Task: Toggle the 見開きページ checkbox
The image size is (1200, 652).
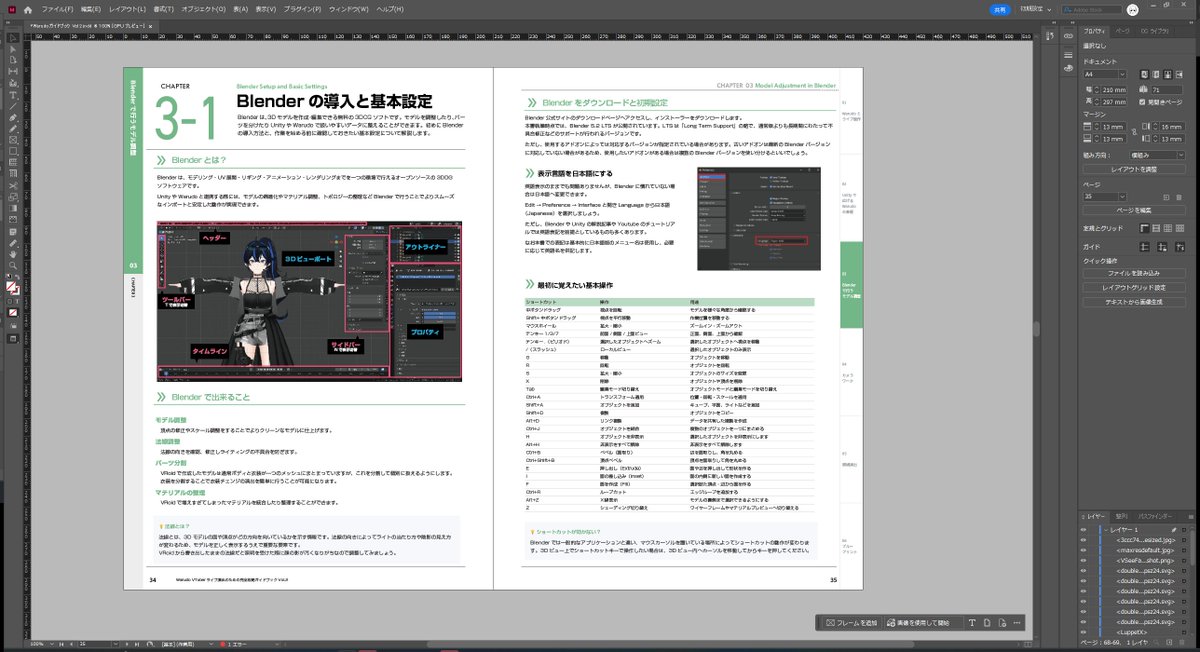Action: tap(1142, 102)
